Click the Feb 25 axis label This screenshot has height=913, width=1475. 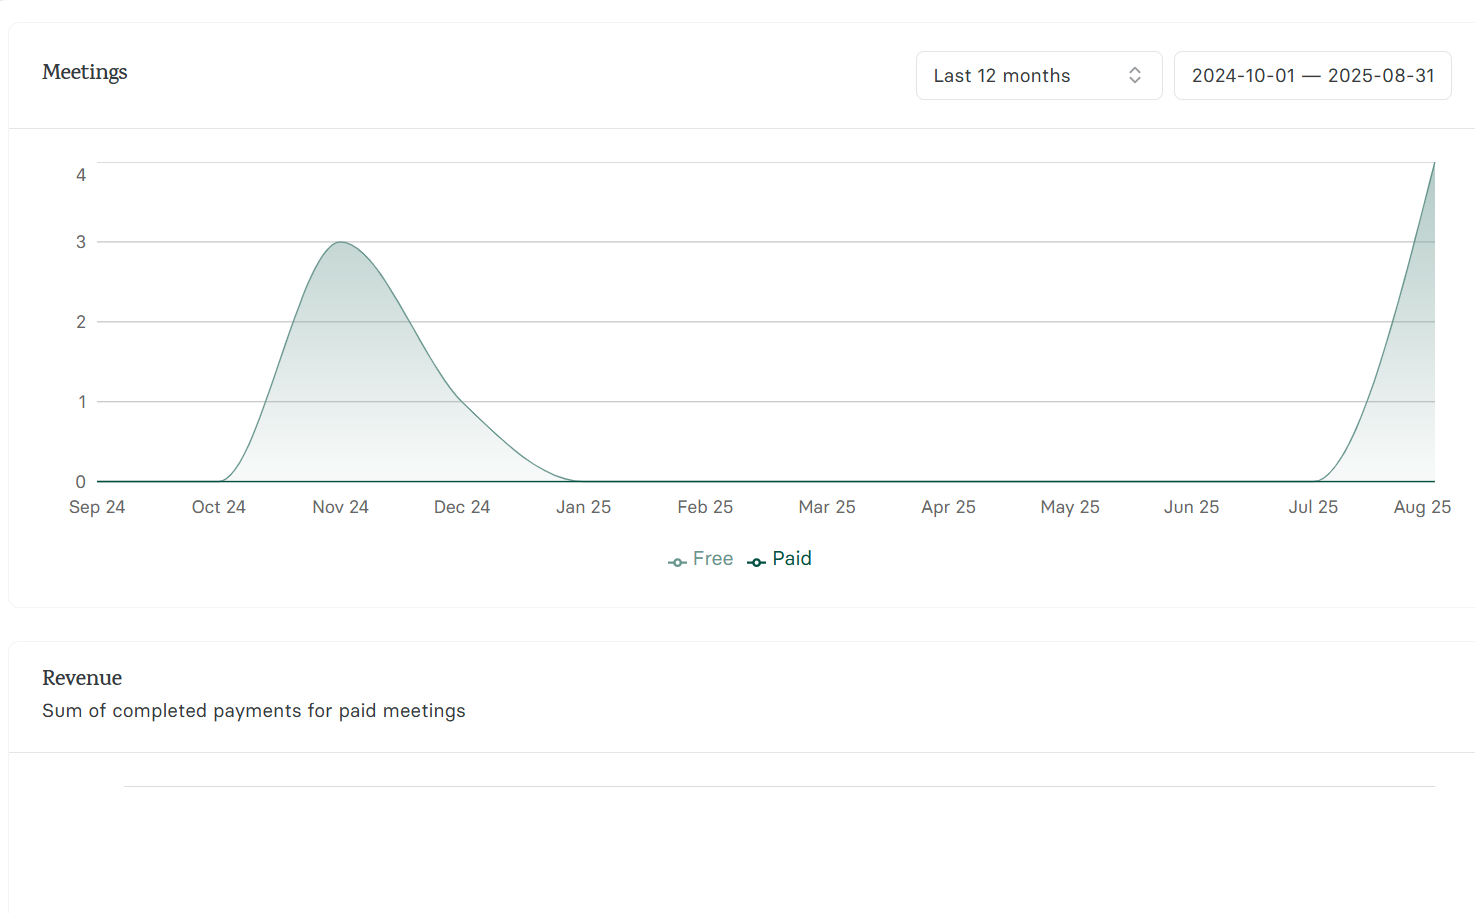(704, 507)
